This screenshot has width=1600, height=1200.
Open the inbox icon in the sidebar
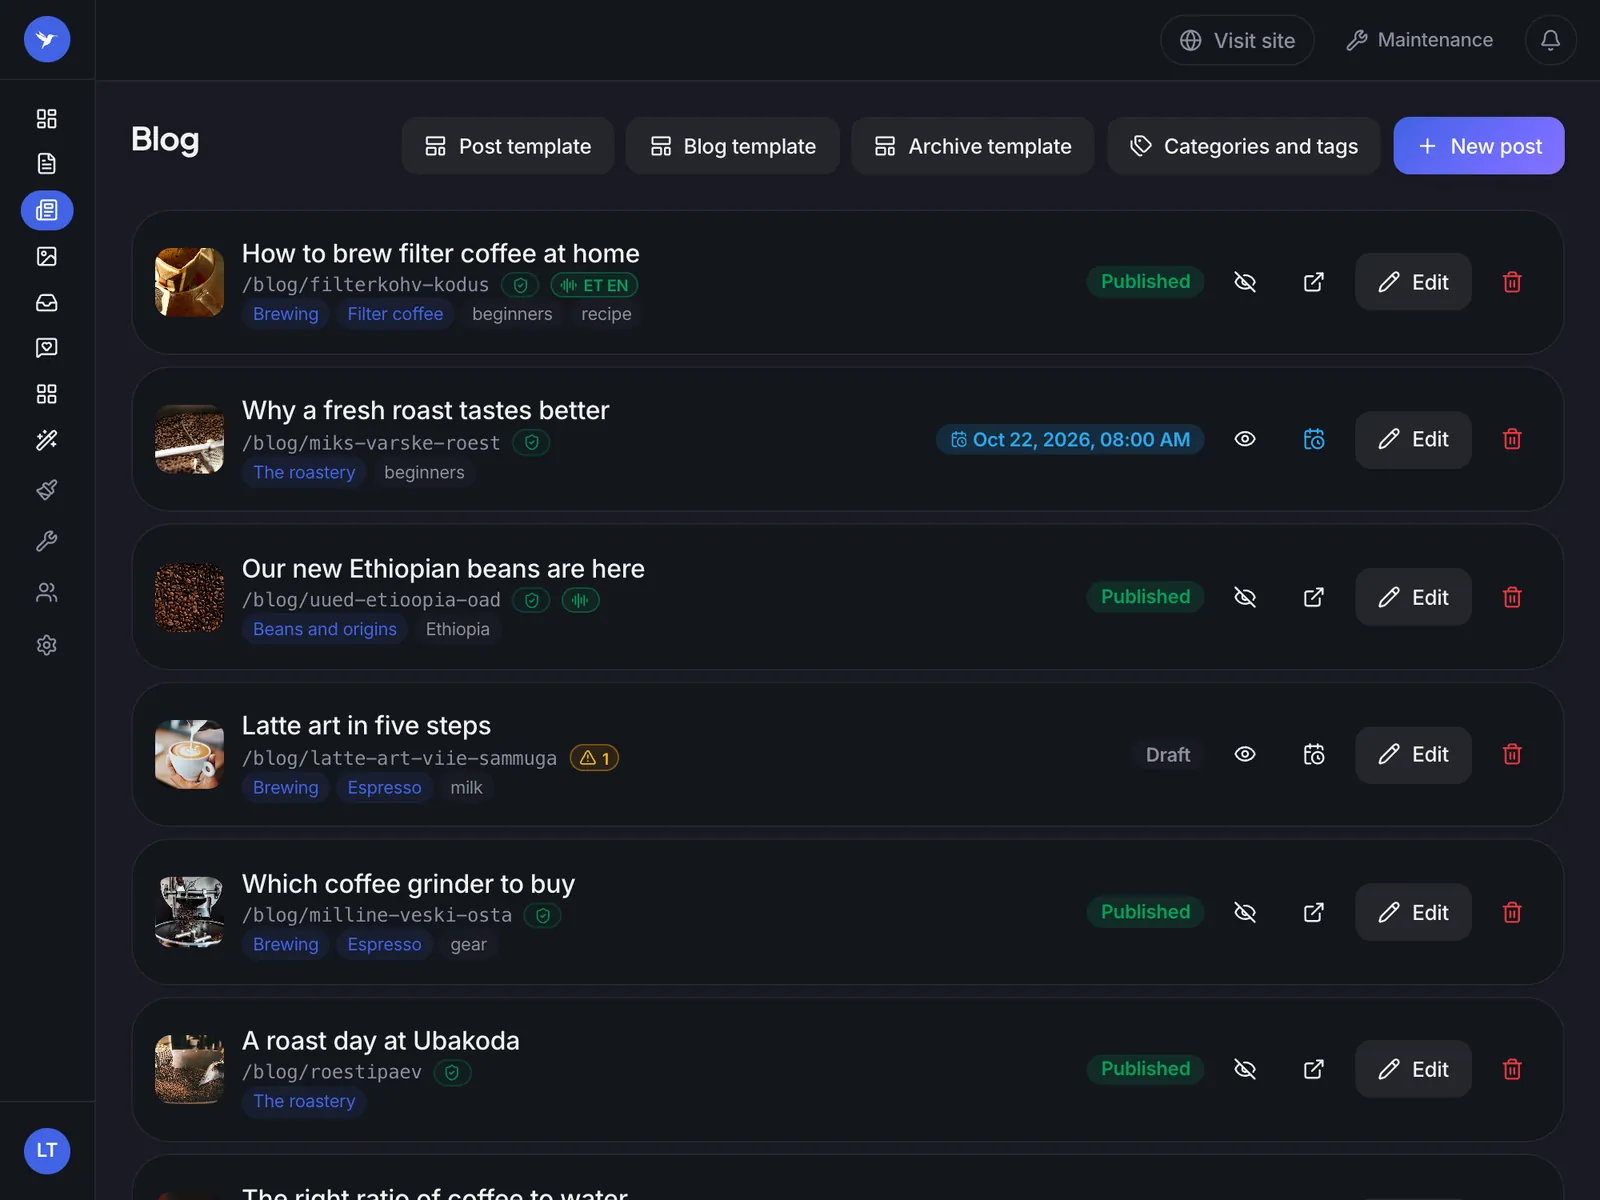point(47,302)
